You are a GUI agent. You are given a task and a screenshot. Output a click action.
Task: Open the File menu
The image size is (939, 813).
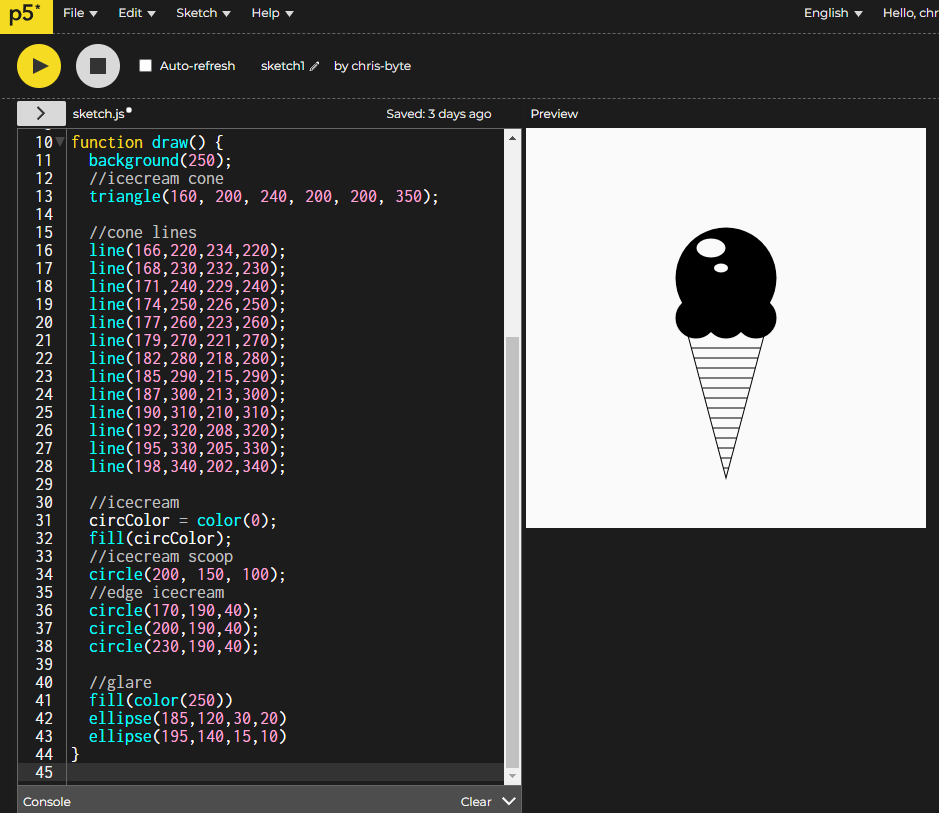click(x=80, y=13)
